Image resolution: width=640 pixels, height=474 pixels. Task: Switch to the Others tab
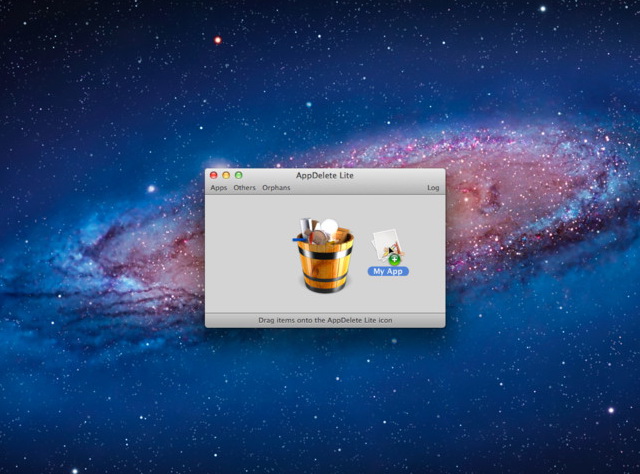244,188
